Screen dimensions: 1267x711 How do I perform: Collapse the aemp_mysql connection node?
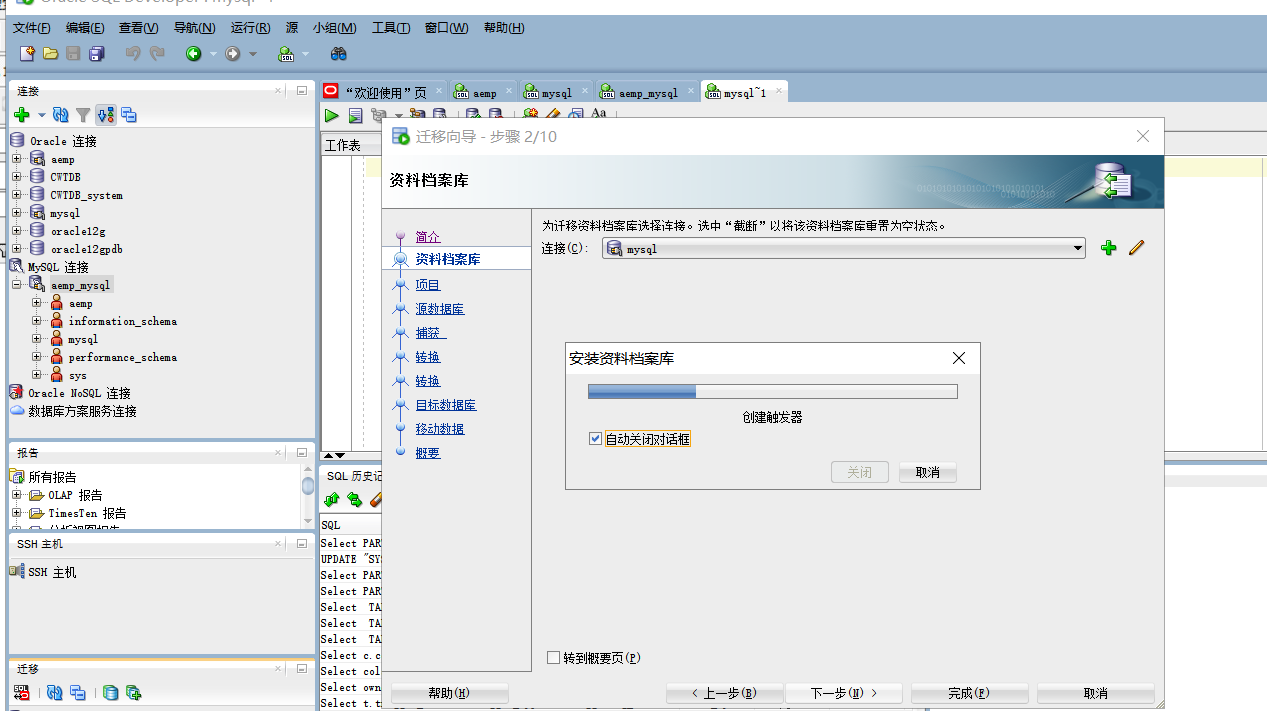(17, 285)
